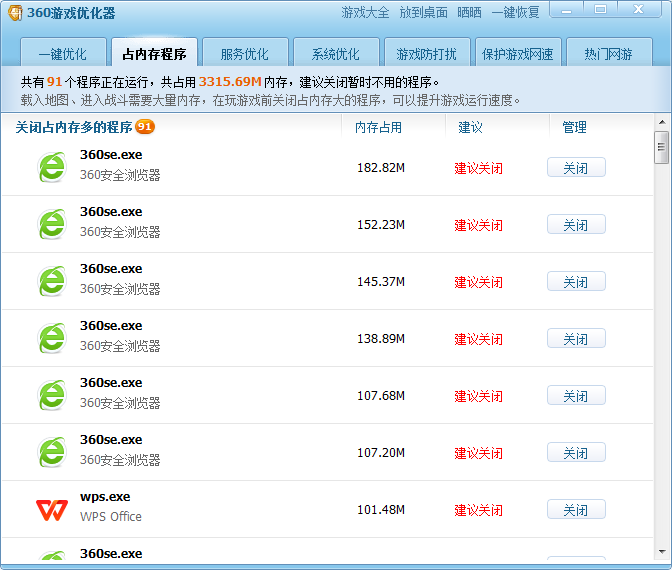672x570 pixels.
Task: Open the 游戏大全 link in title bar
Action: [366, 13]
